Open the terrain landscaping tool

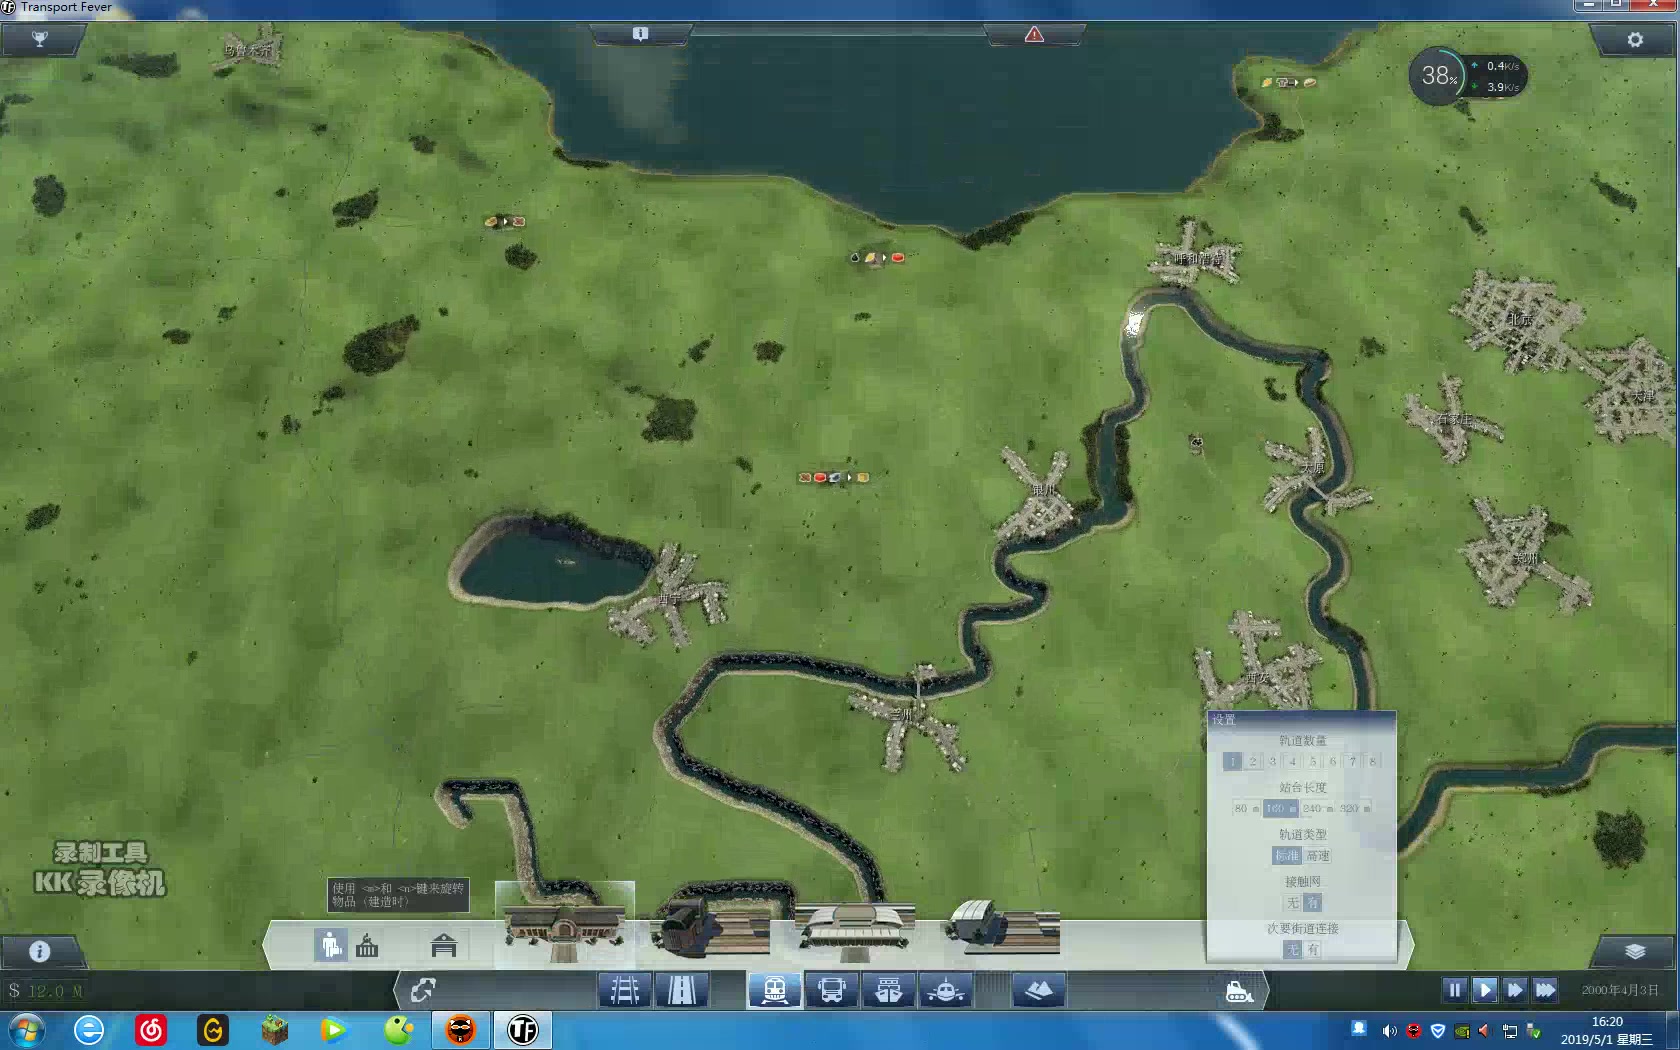tap(1039, 990)
